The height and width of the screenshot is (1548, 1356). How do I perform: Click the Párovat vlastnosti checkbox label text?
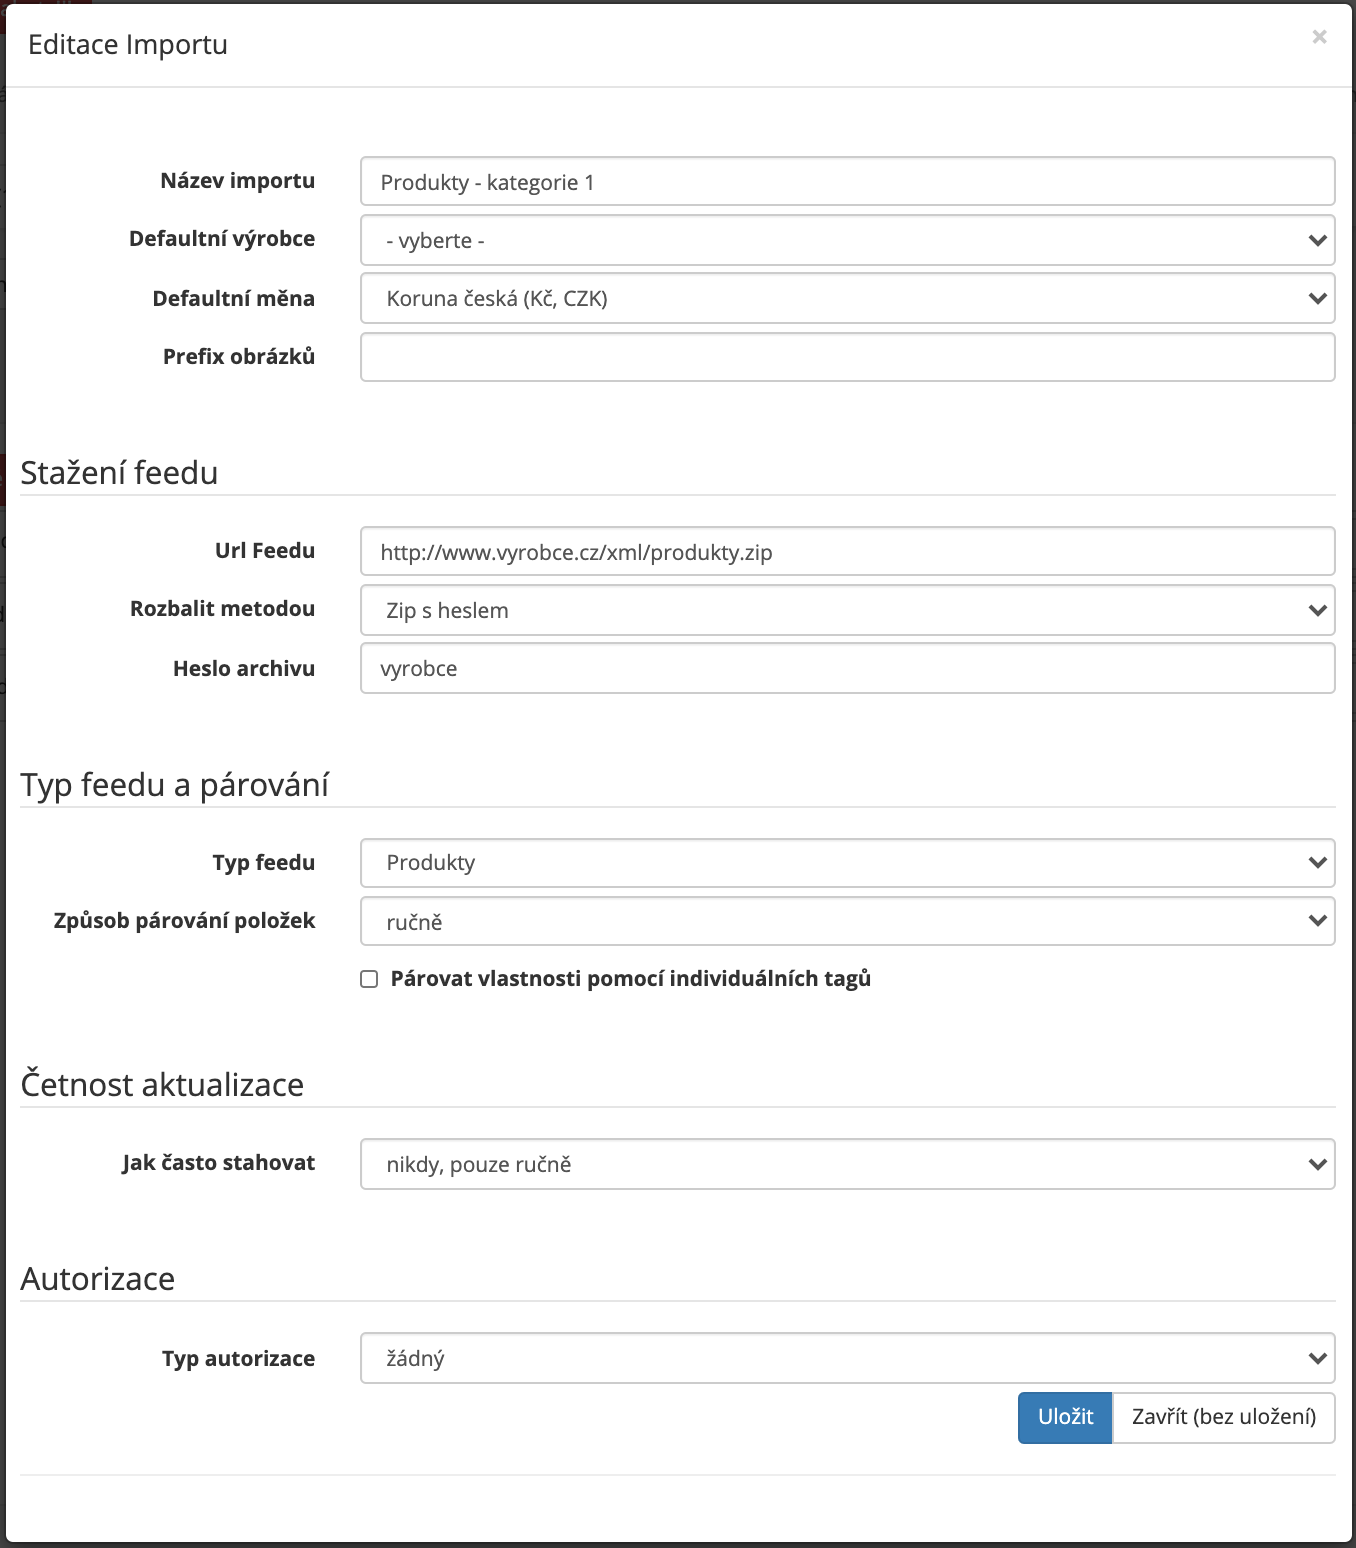click(631, 979)
